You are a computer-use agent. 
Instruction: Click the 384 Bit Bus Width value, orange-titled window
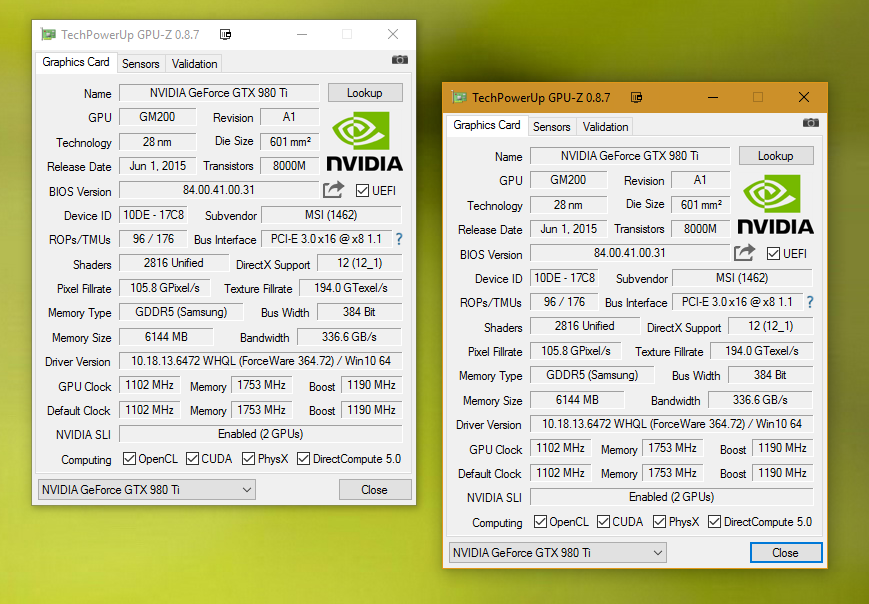click(770, 375)
